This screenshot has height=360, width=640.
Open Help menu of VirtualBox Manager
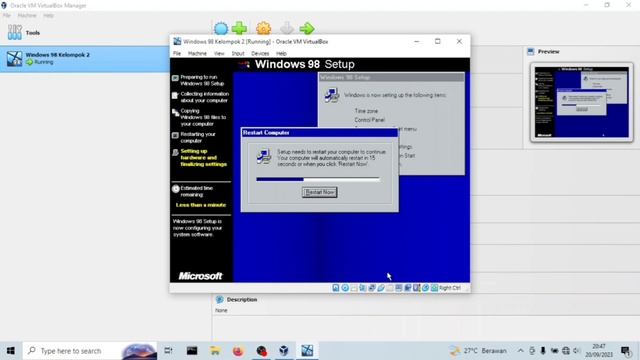tap(49, 16)
